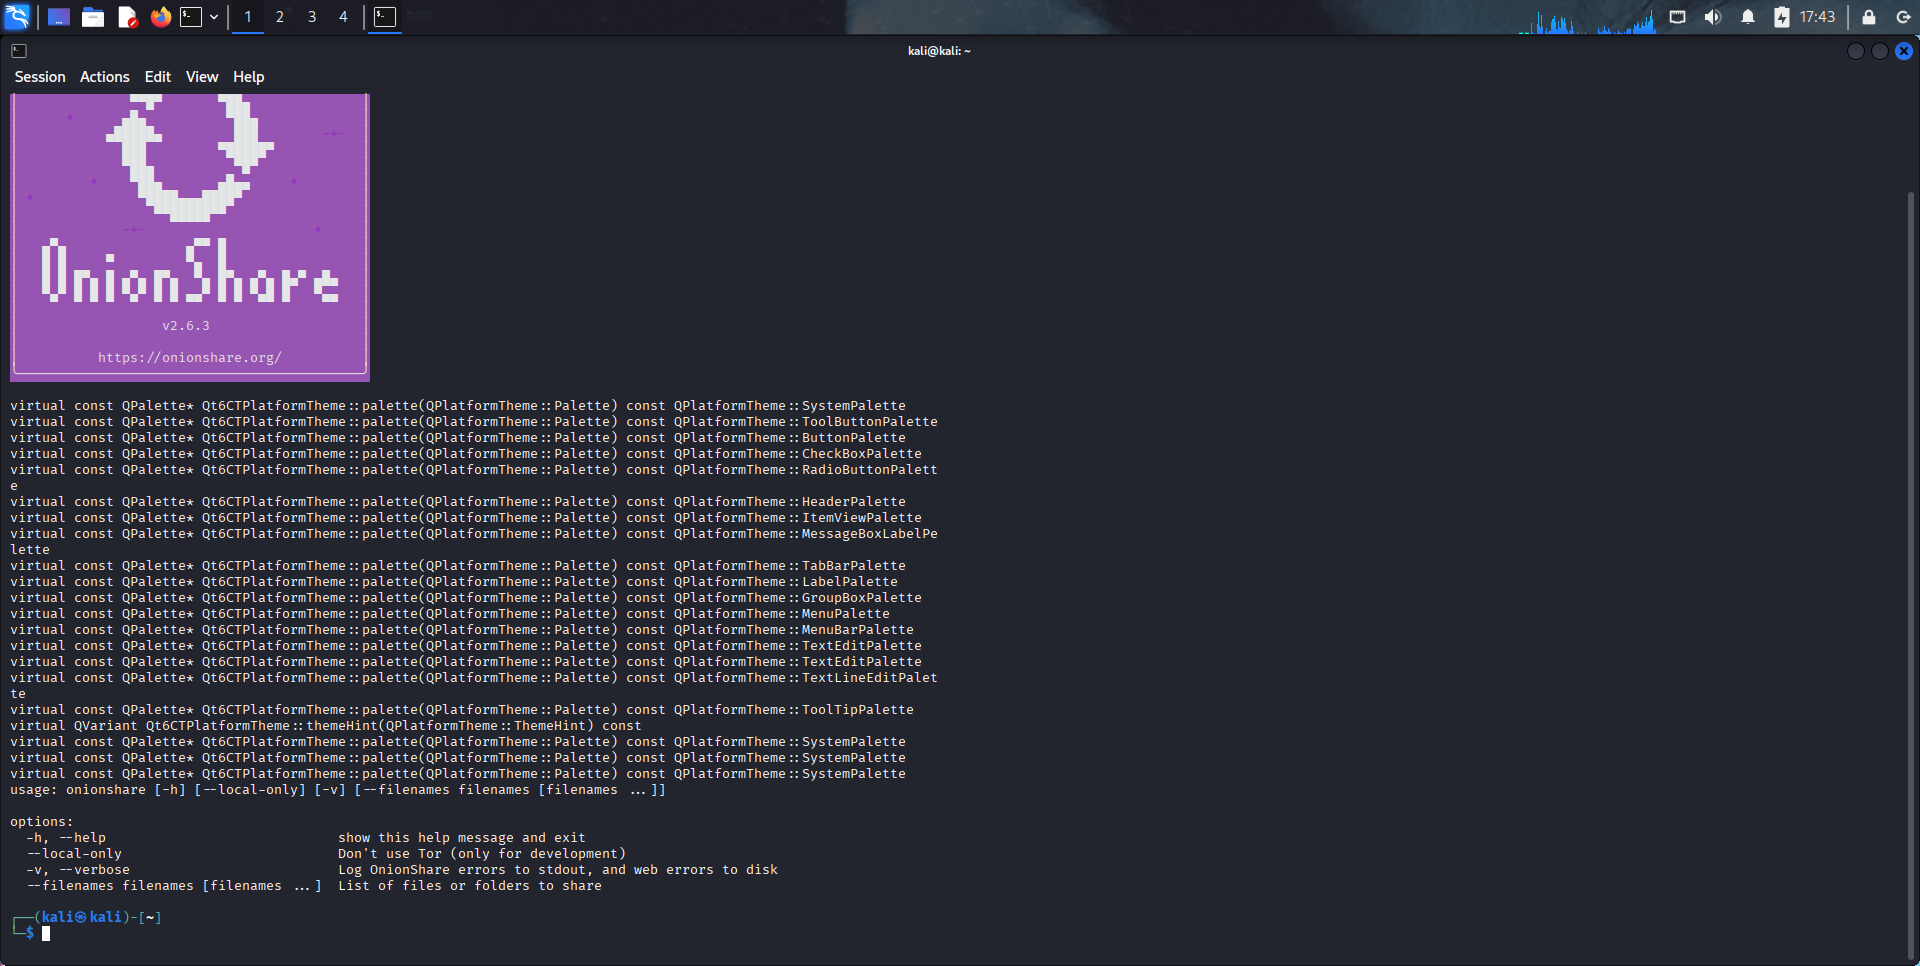Open the Actions menu

tap(105, 77)
